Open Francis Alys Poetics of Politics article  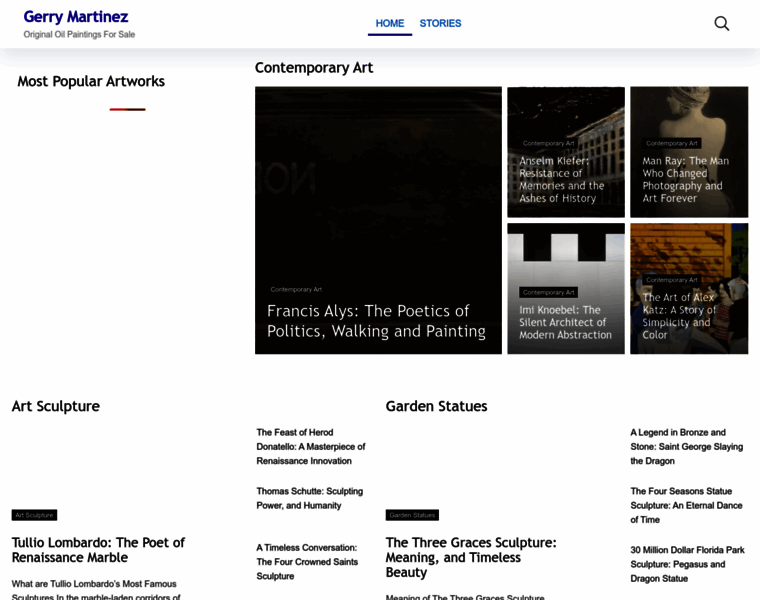[x=376, y=321]
